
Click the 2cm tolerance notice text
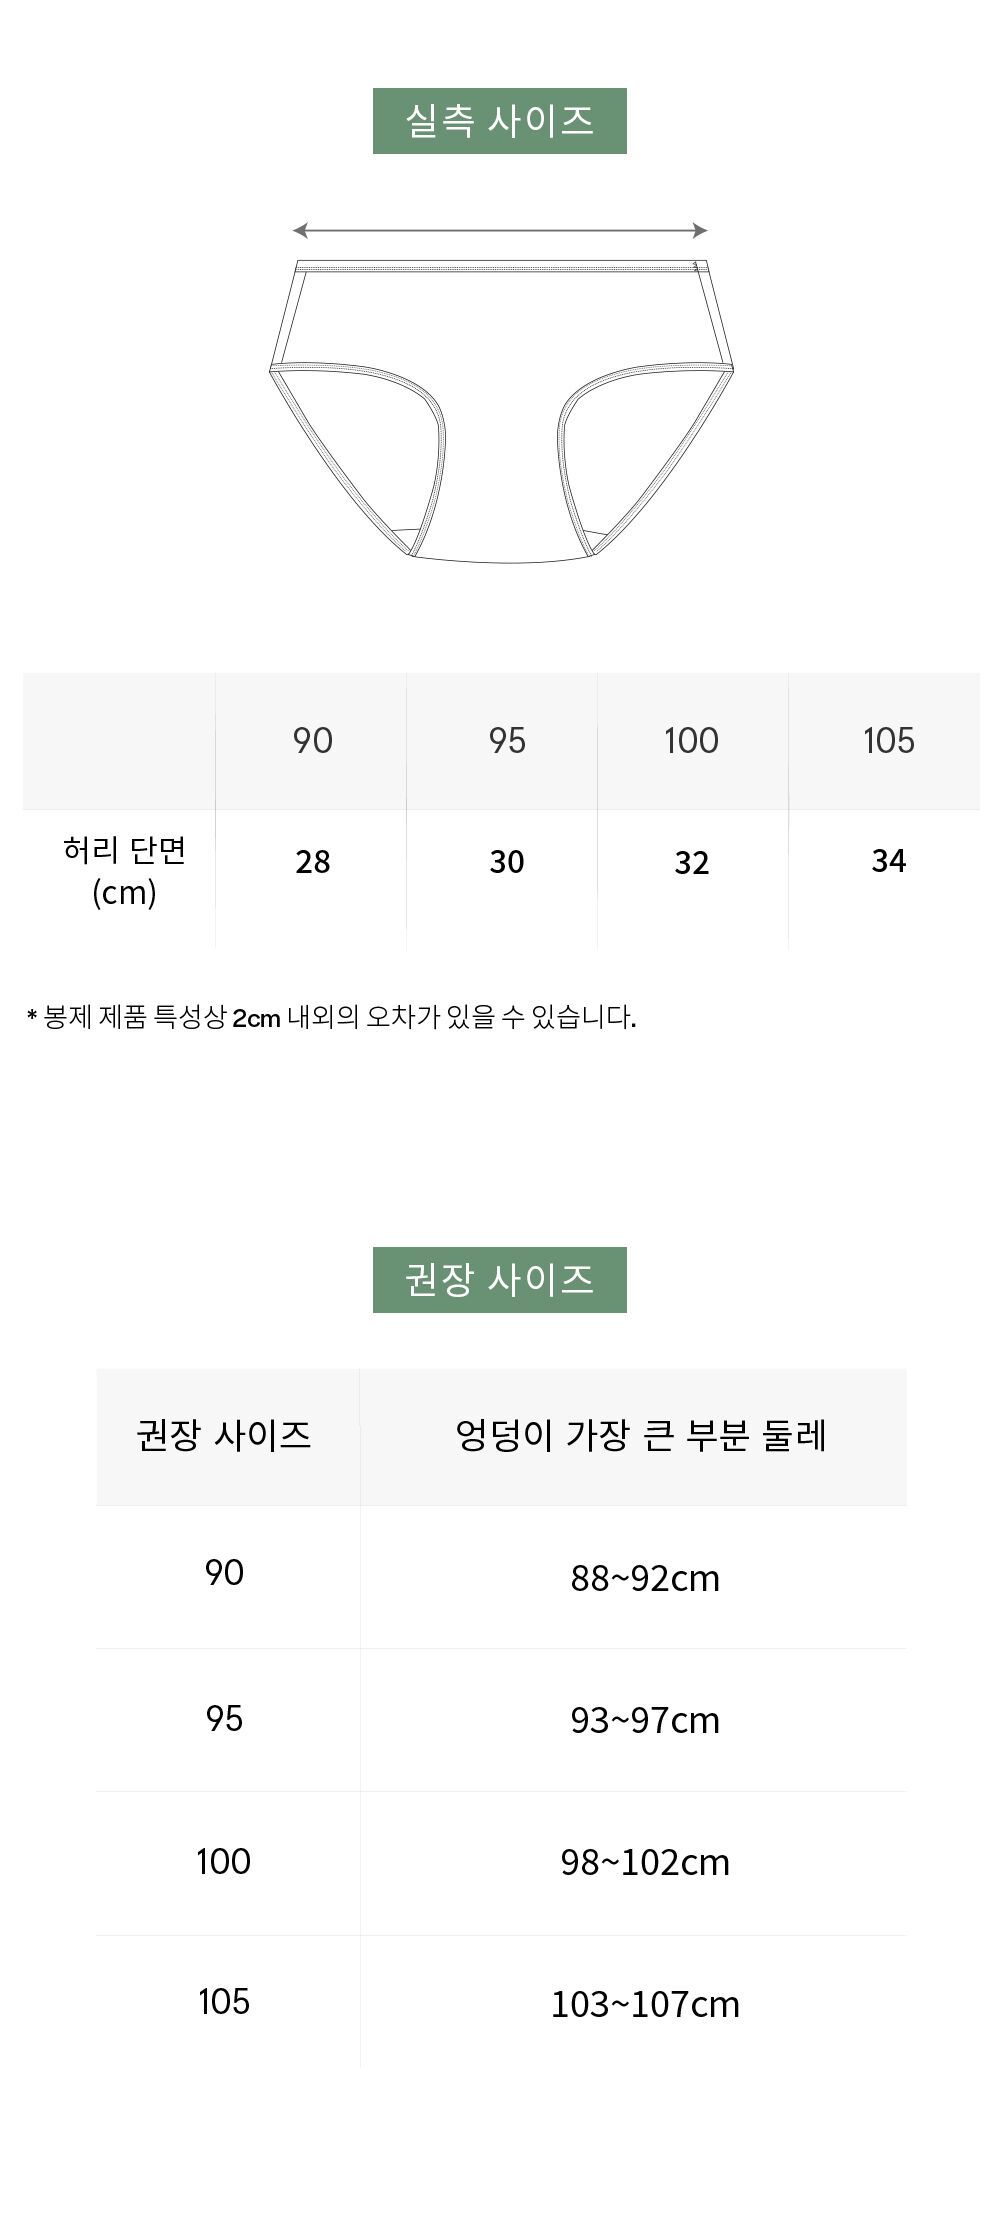tap(331, 1018)
